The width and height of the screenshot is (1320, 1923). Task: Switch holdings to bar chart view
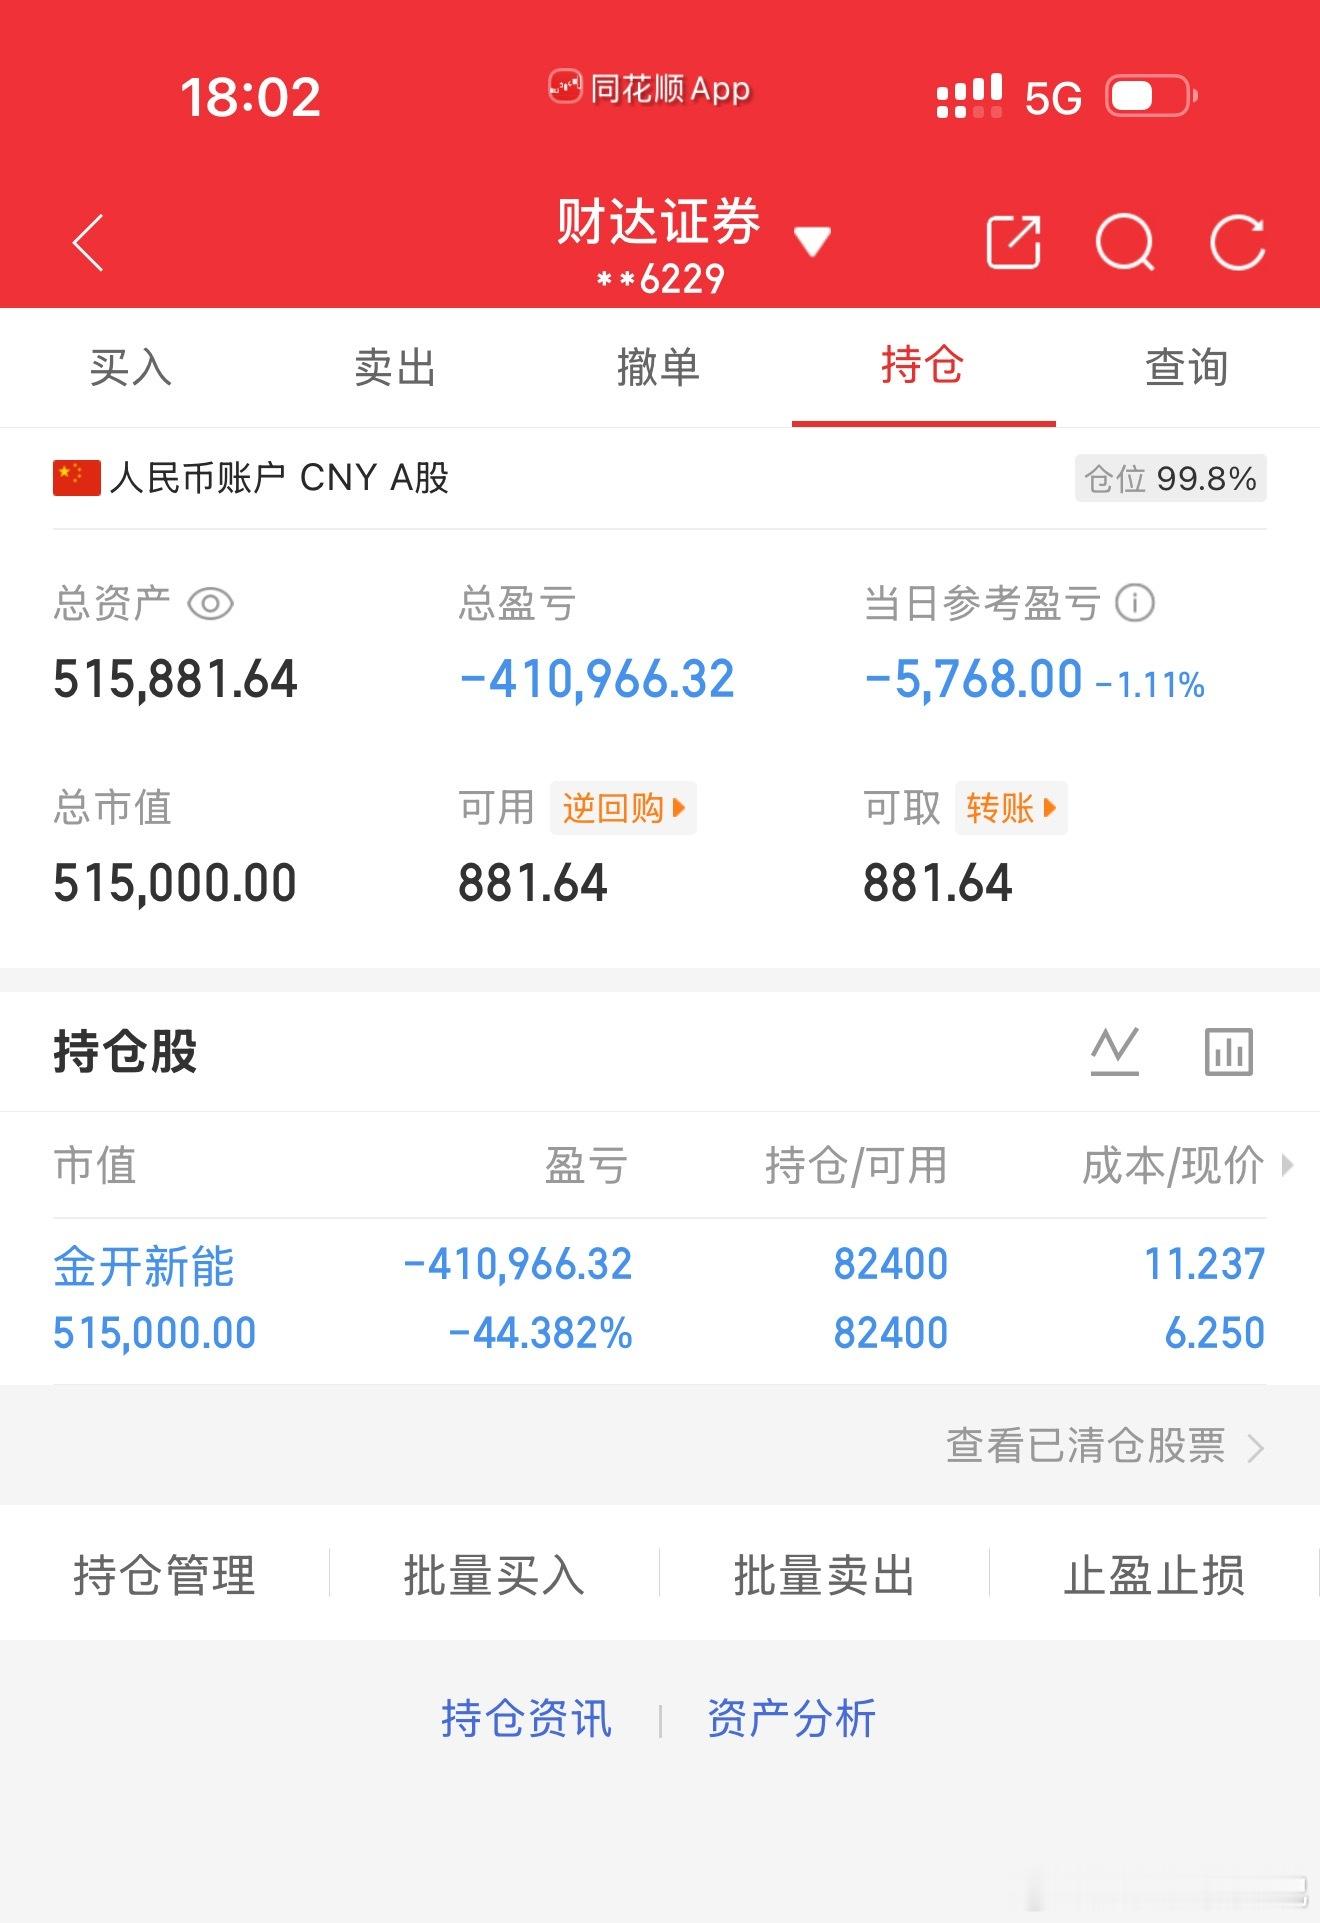pos(1229,1051)
